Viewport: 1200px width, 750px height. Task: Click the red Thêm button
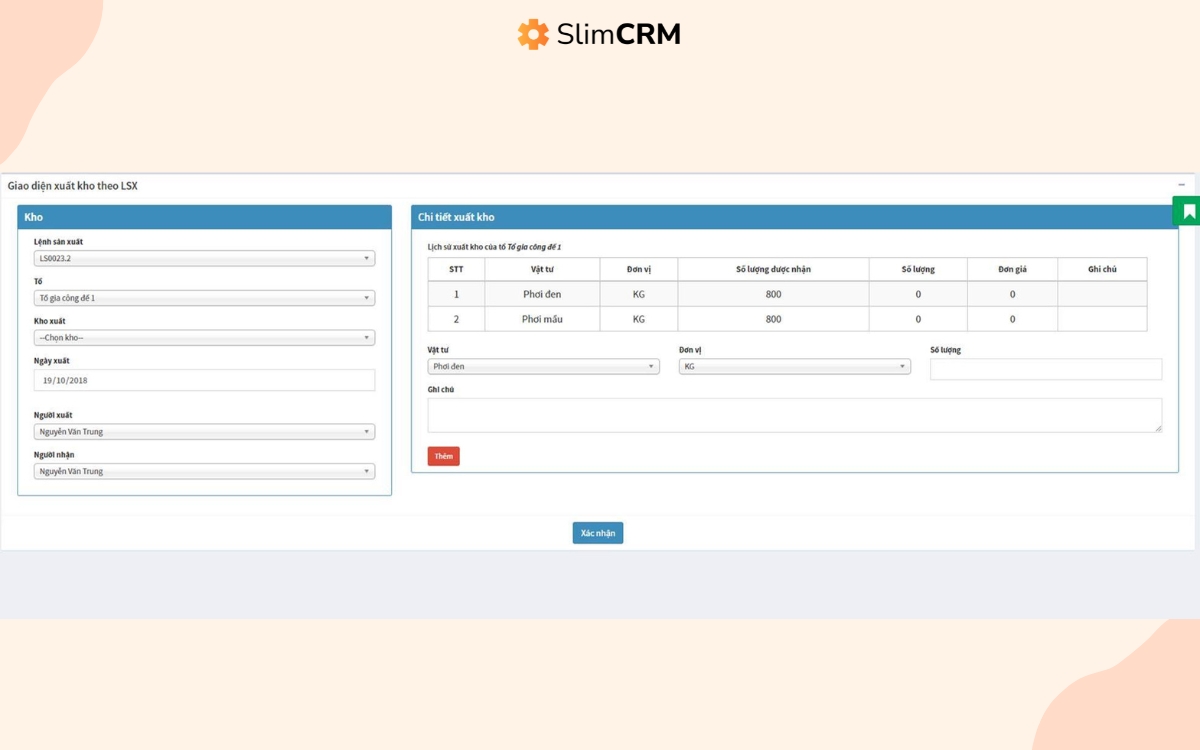[443, 455]
